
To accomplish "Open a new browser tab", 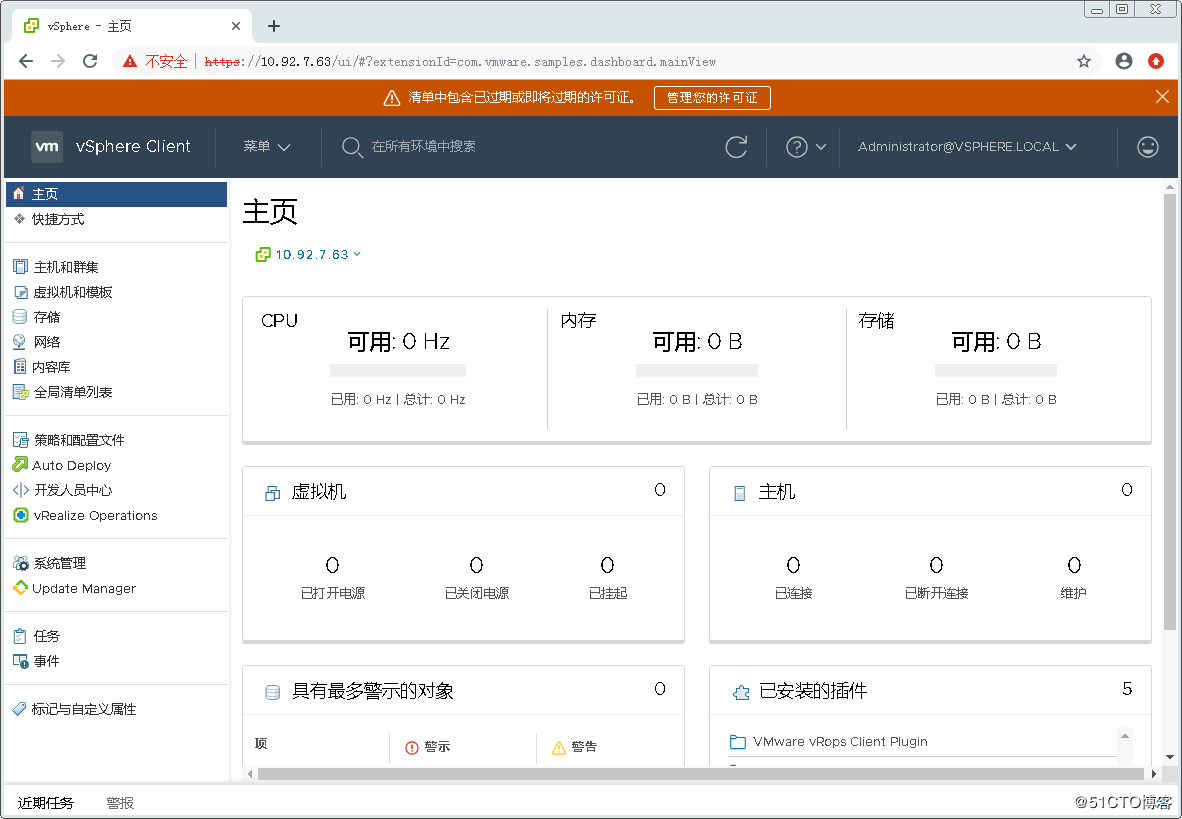I will pyautogui.click(x=274, y=26).
